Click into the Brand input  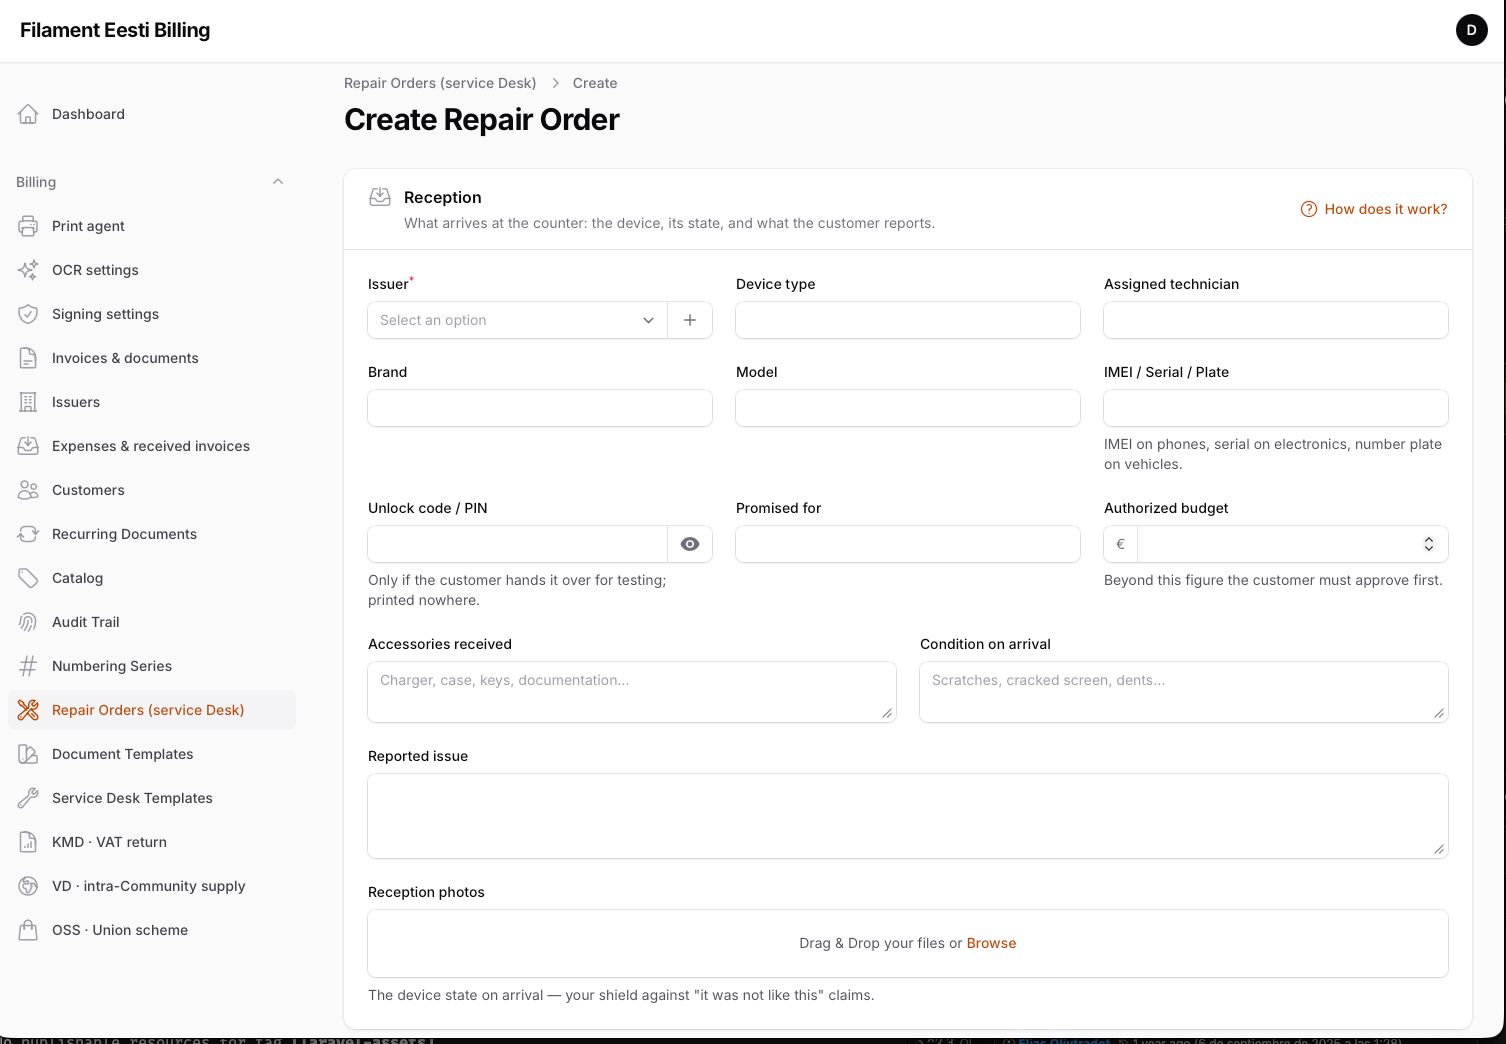coord(540,408)
